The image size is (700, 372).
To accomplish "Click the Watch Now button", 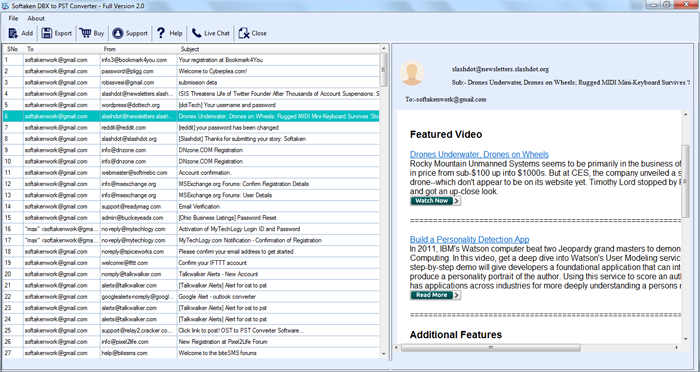I will coord(435,201).
